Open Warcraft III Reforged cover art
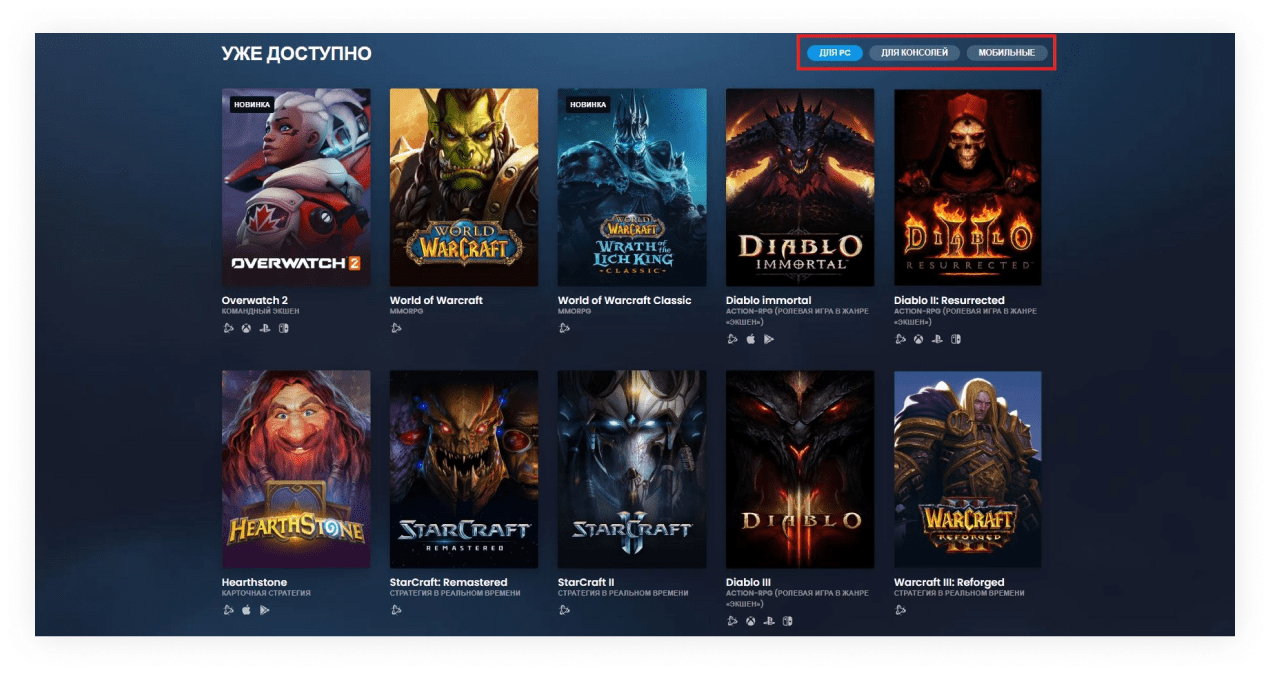The image size is (1270, 674). 968,469
